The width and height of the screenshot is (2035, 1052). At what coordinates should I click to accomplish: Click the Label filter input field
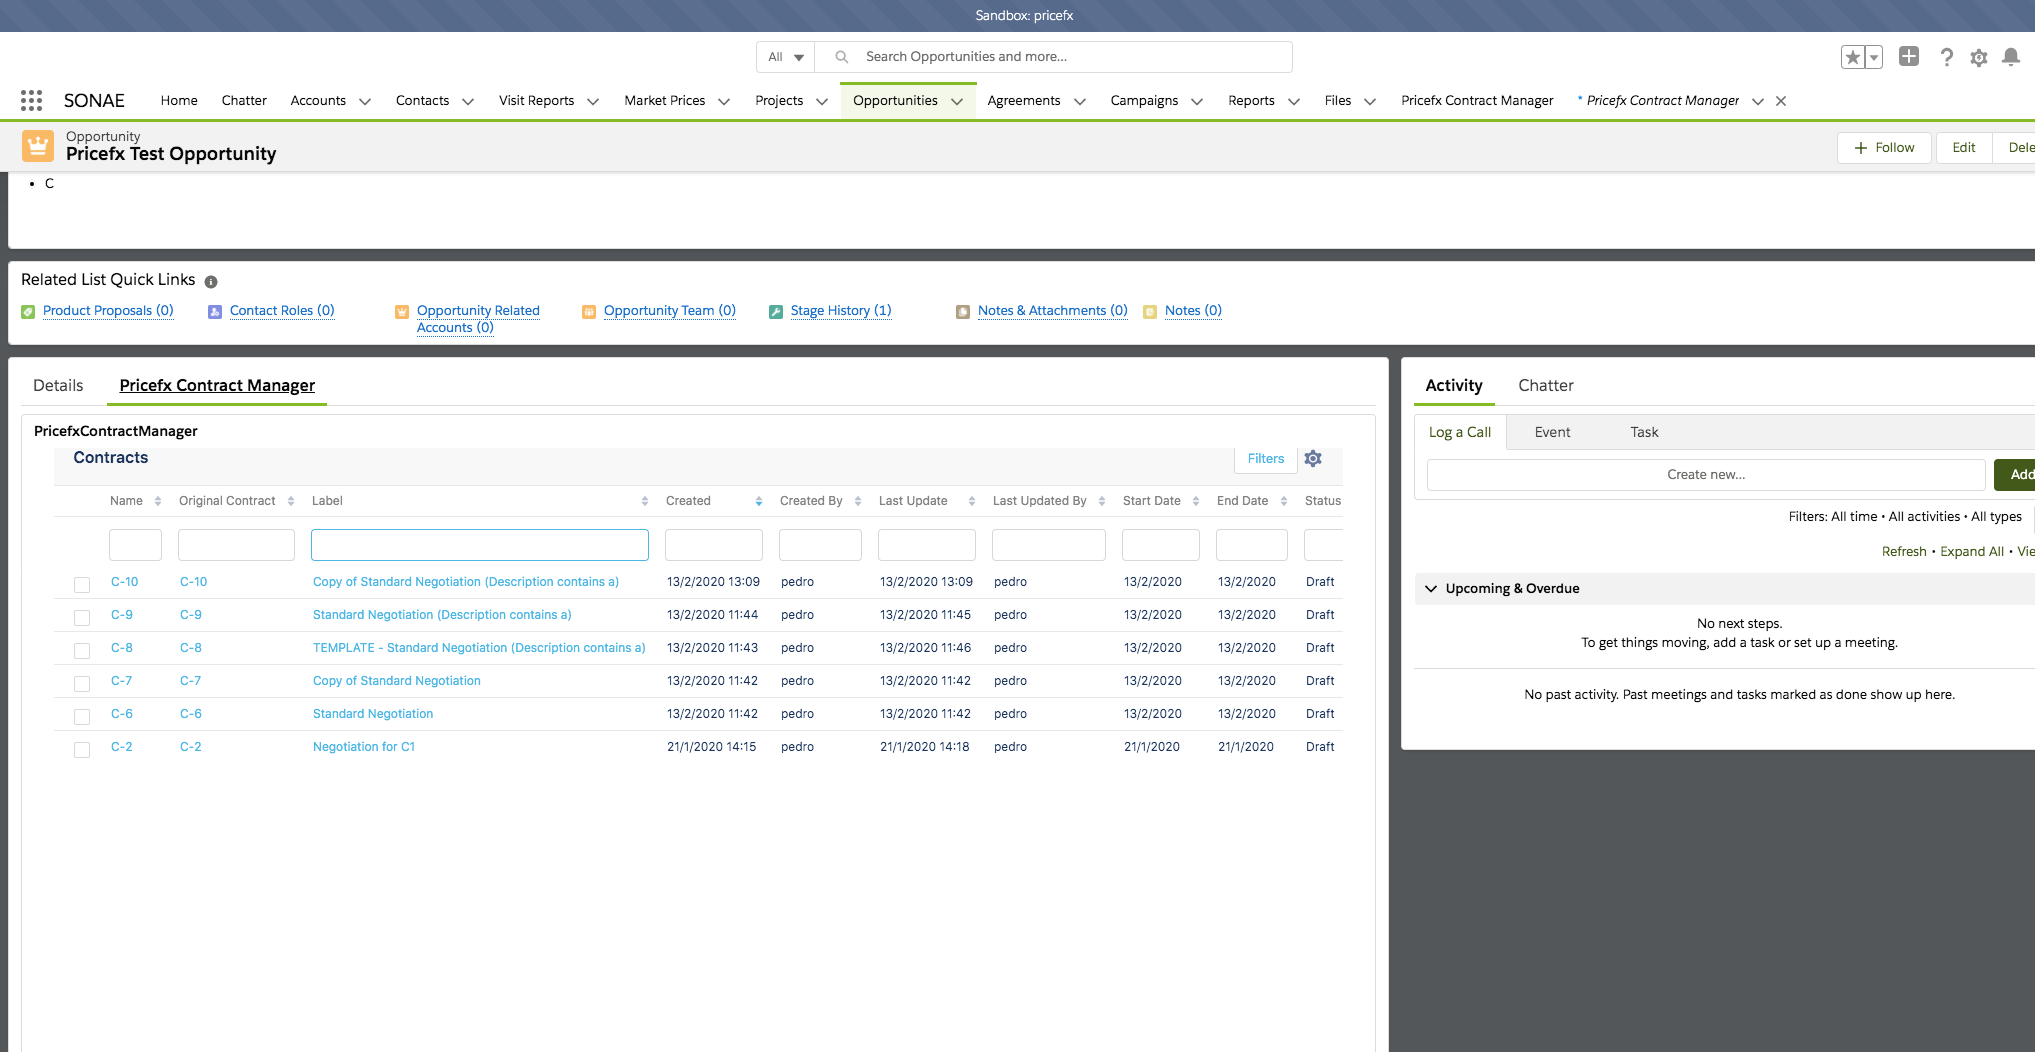(x=479, y=544)
